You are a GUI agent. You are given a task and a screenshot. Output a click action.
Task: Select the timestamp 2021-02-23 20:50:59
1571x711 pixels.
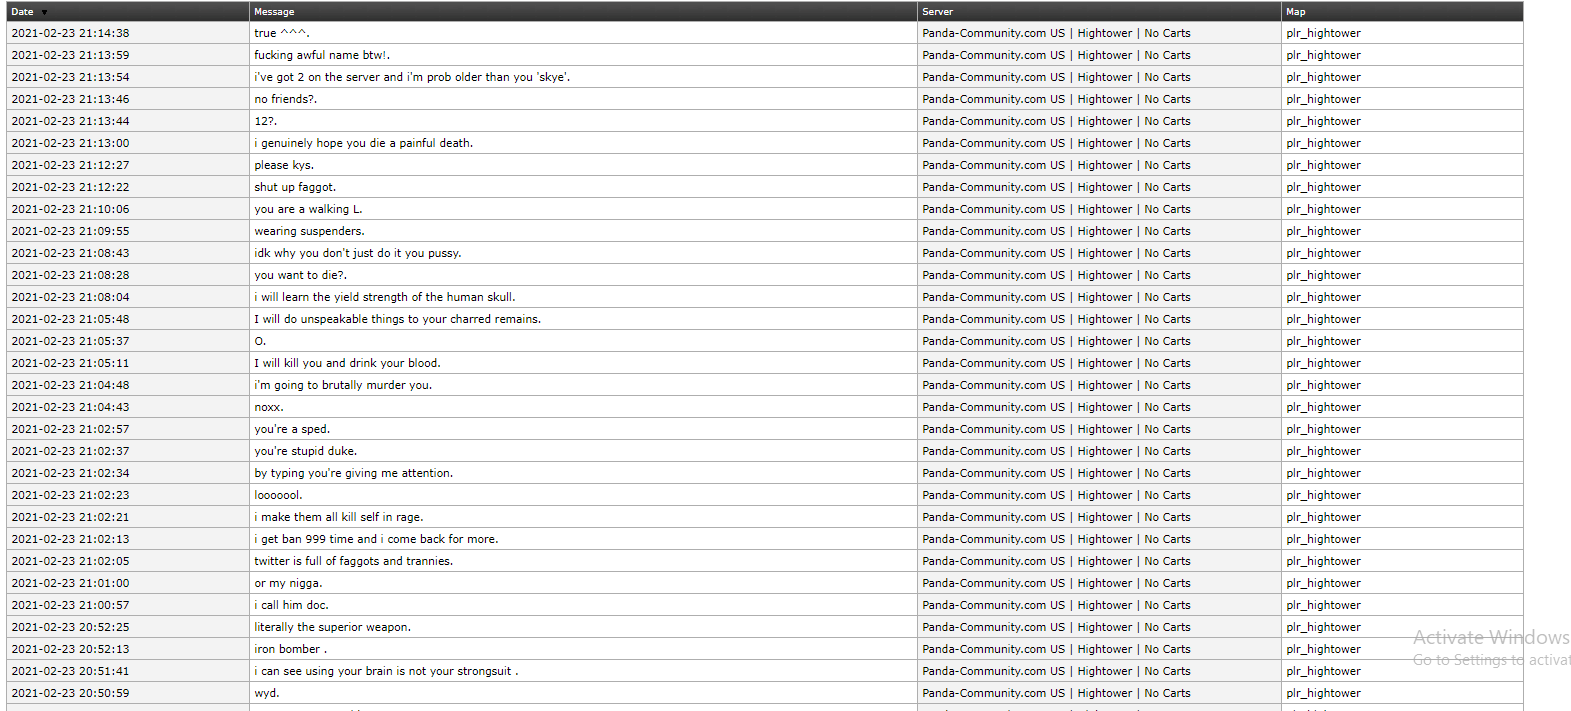click(69, 692)
